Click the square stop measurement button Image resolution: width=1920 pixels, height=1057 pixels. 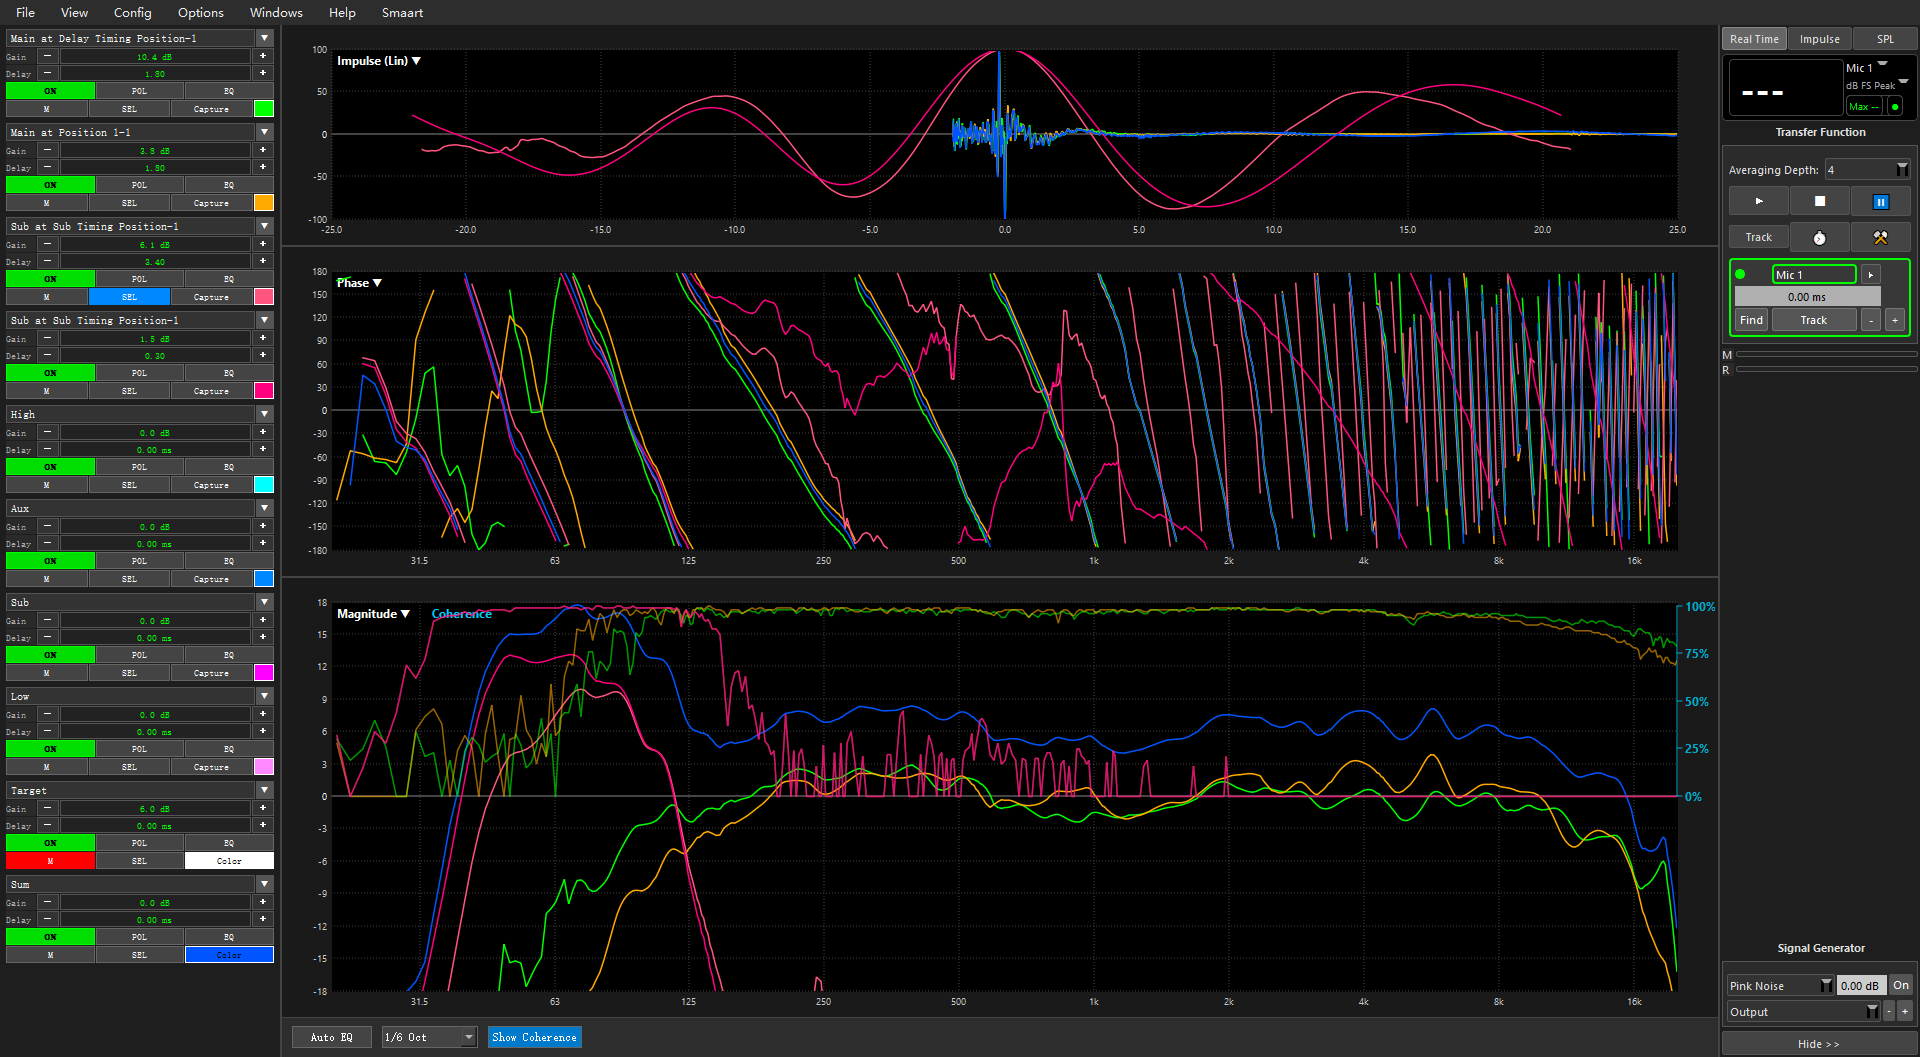[x=1819, y=201]
